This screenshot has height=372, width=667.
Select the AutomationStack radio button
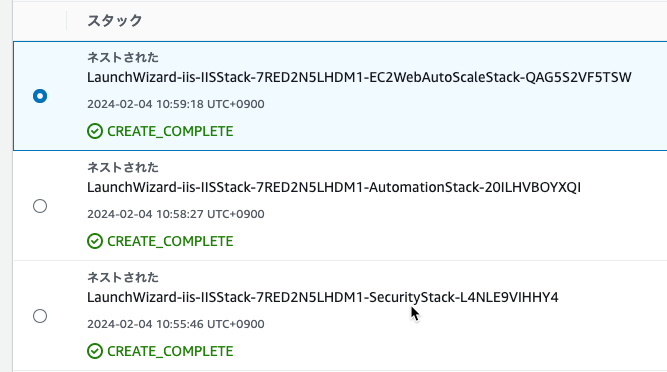[40, 206]
